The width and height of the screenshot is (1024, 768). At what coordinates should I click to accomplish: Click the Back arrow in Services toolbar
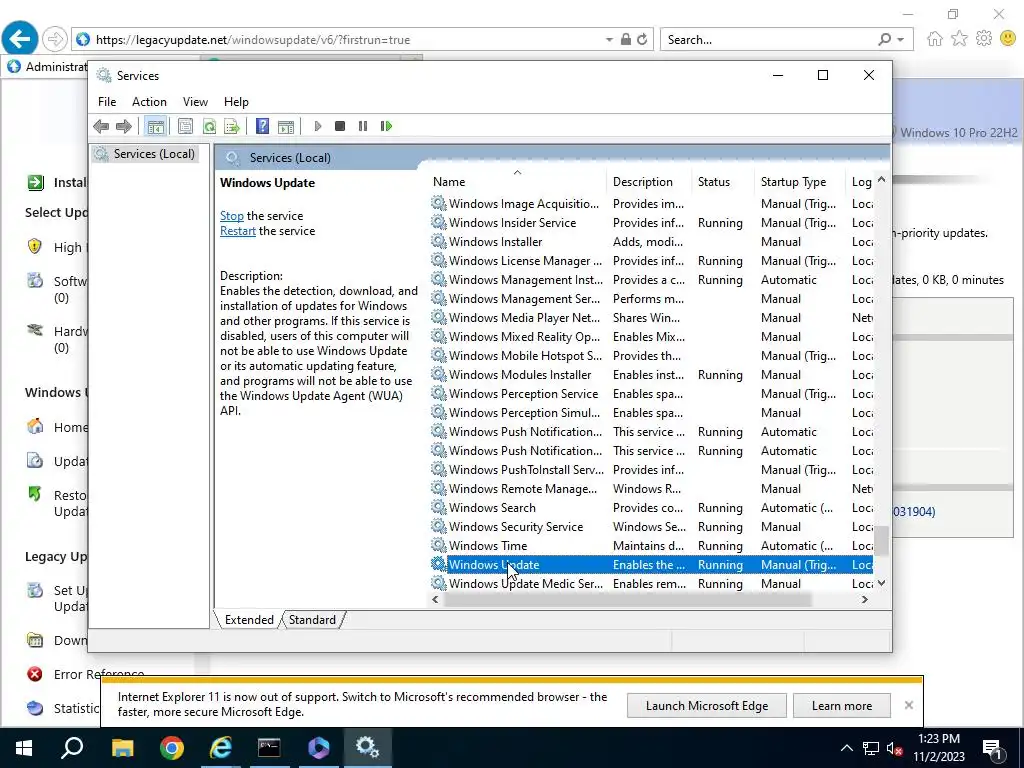click(101, 126)
